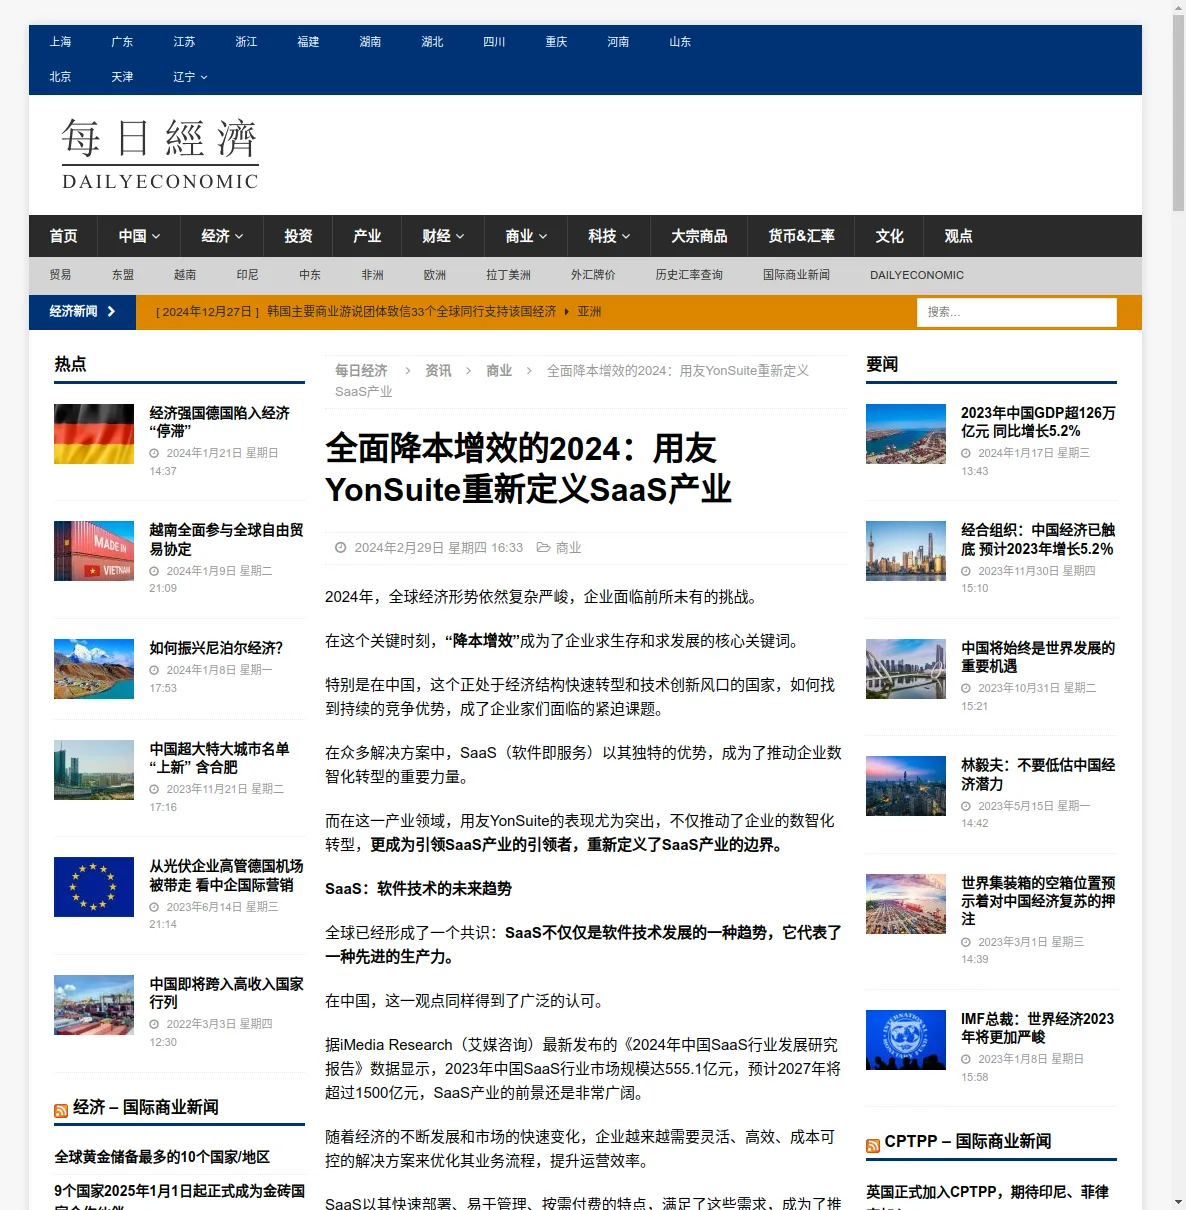This screenshot has height=1210, width=1186.
Task: Expand the 财经 menu dropdown
Action: point(443,236)
